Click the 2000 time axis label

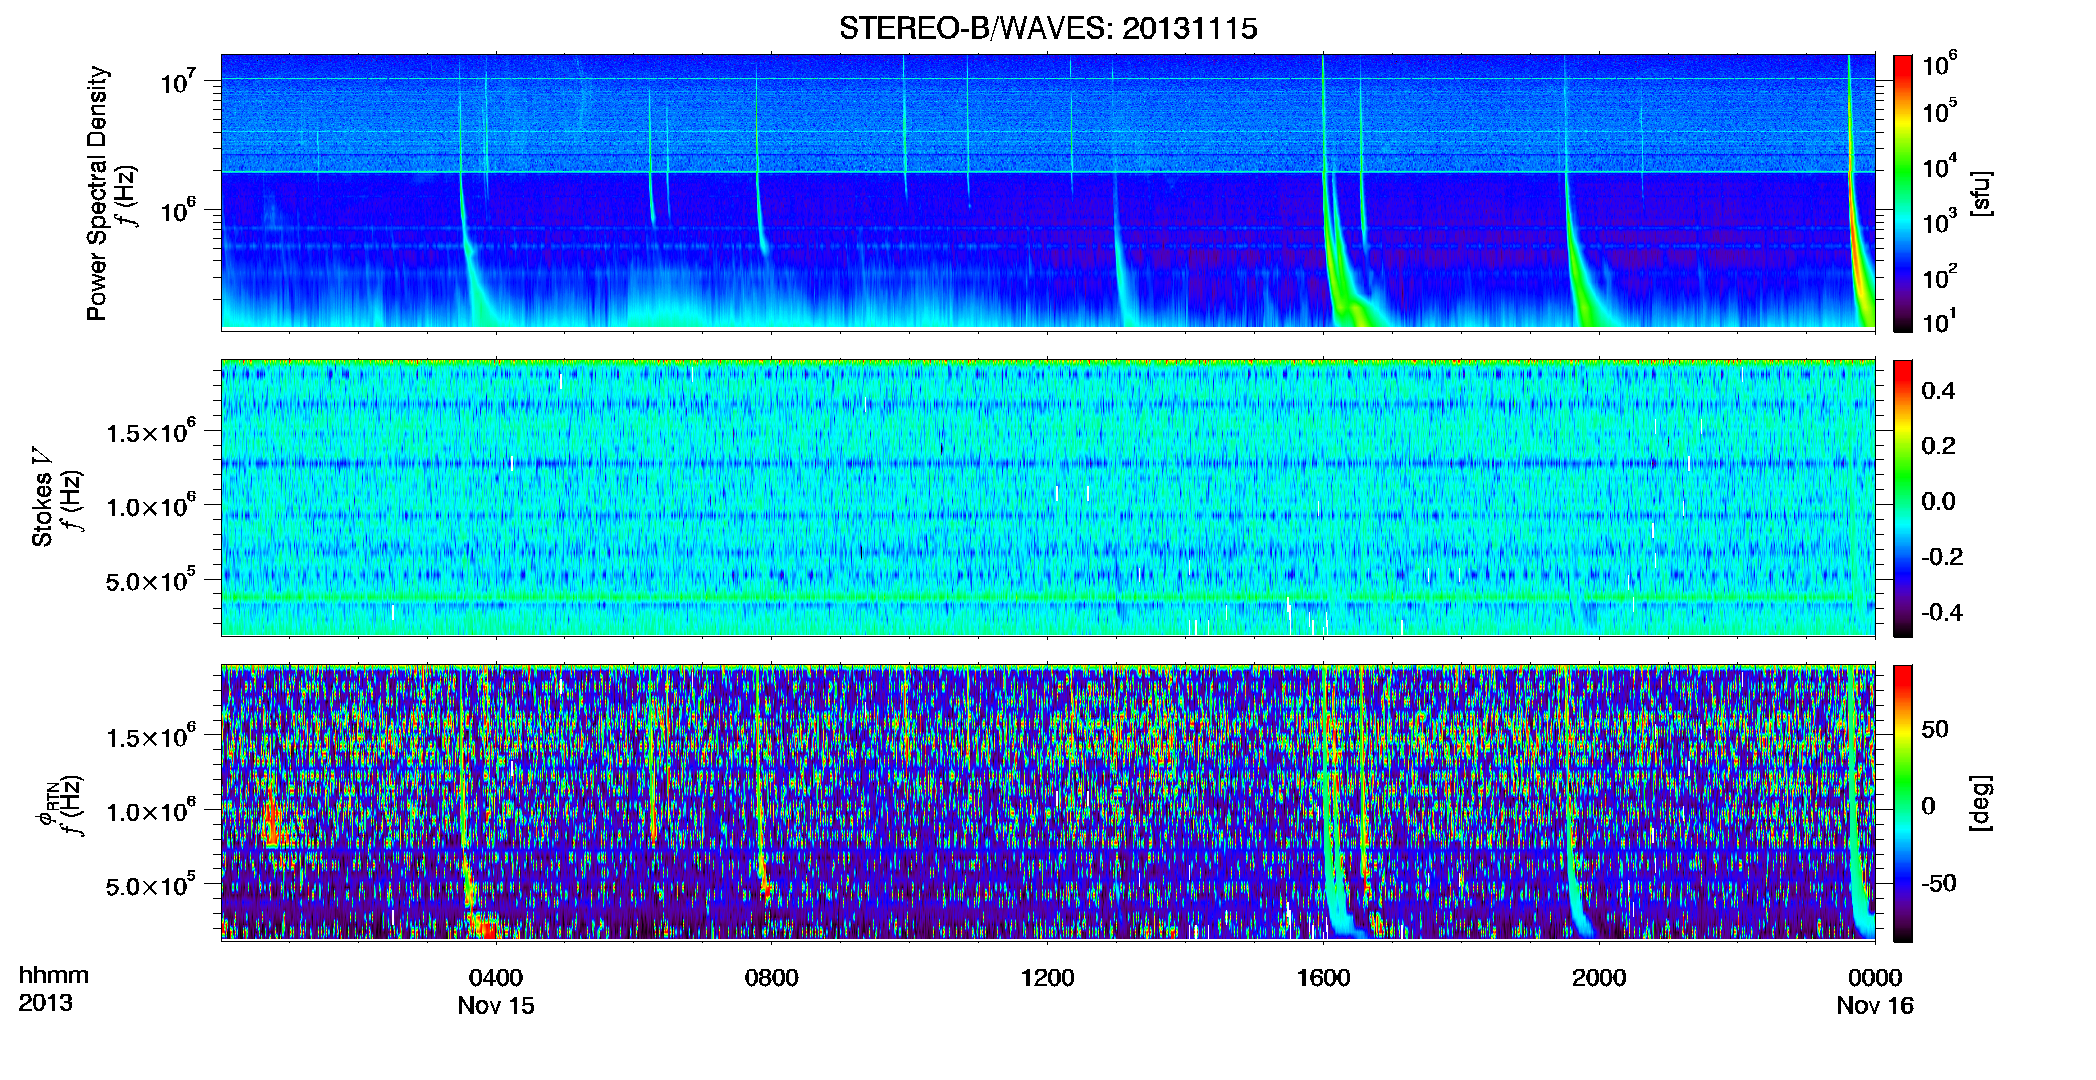pos(1599,977)
